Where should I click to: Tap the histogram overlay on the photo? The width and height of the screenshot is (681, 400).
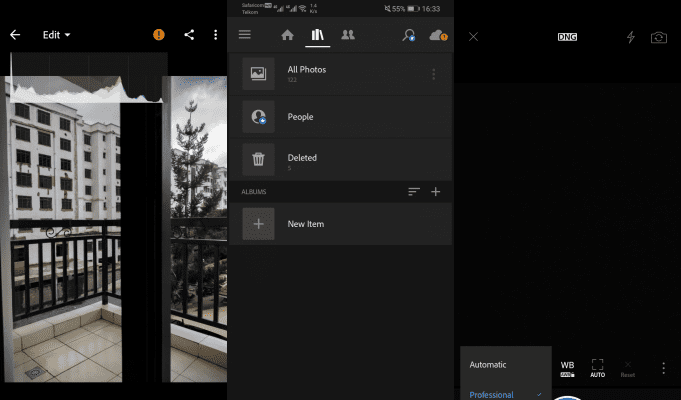tap(89, 78)
